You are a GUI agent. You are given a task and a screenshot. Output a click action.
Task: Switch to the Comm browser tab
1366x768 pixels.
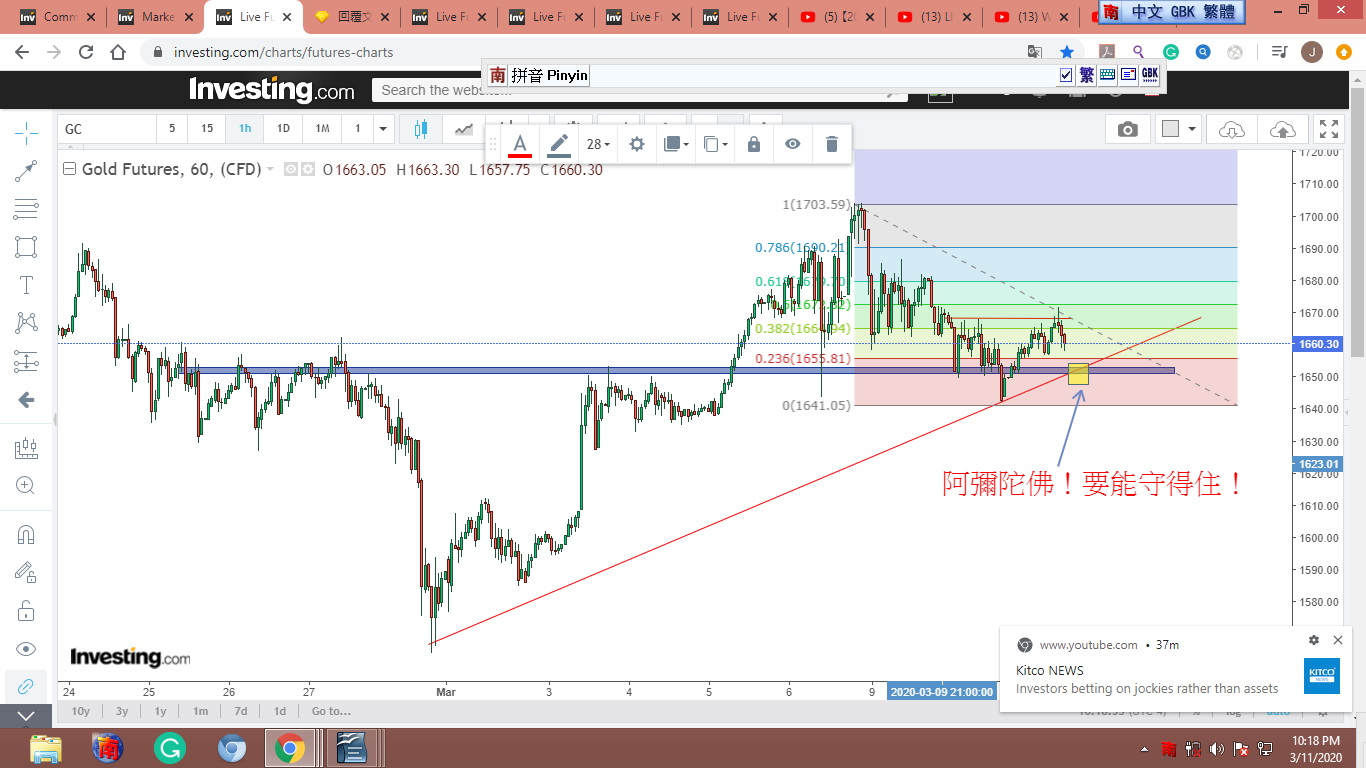[x=58, y=17]
